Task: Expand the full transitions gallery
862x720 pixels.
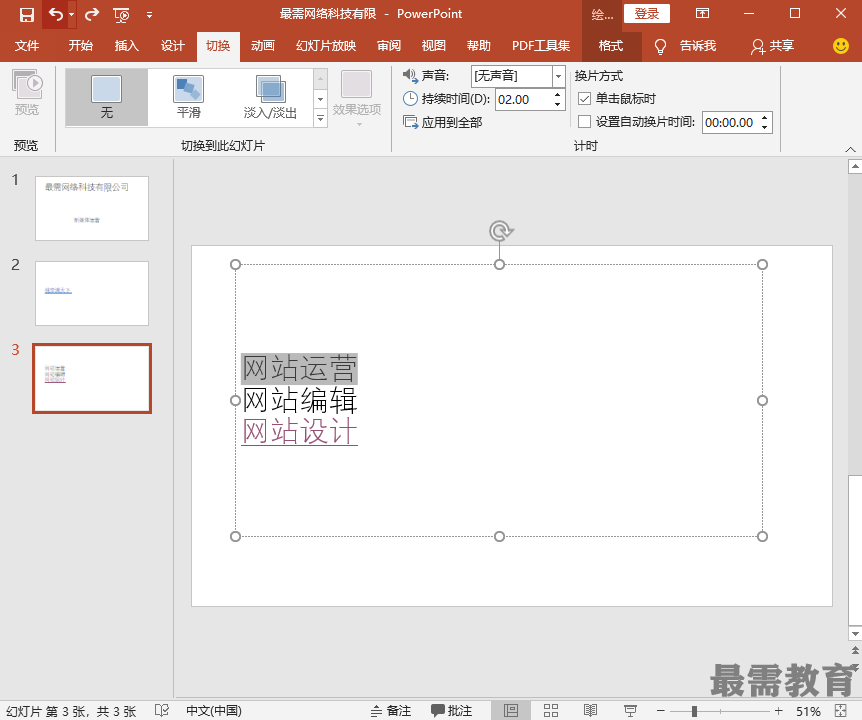Action: [321, 118]
